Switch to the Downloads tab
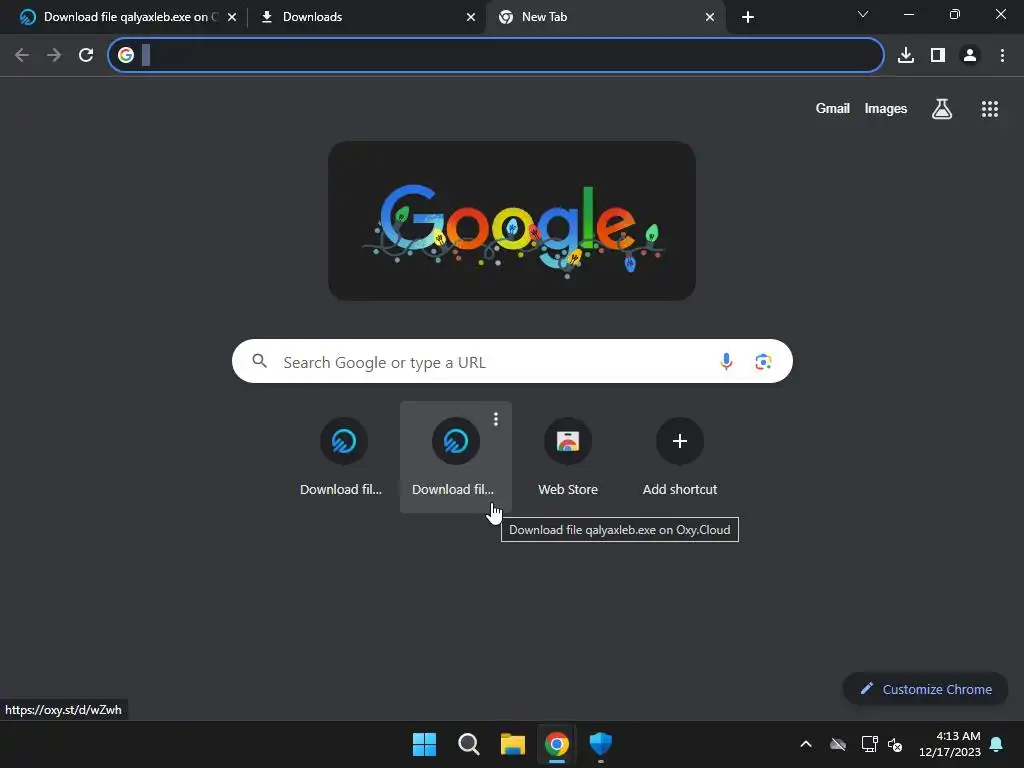 point(366,17)
